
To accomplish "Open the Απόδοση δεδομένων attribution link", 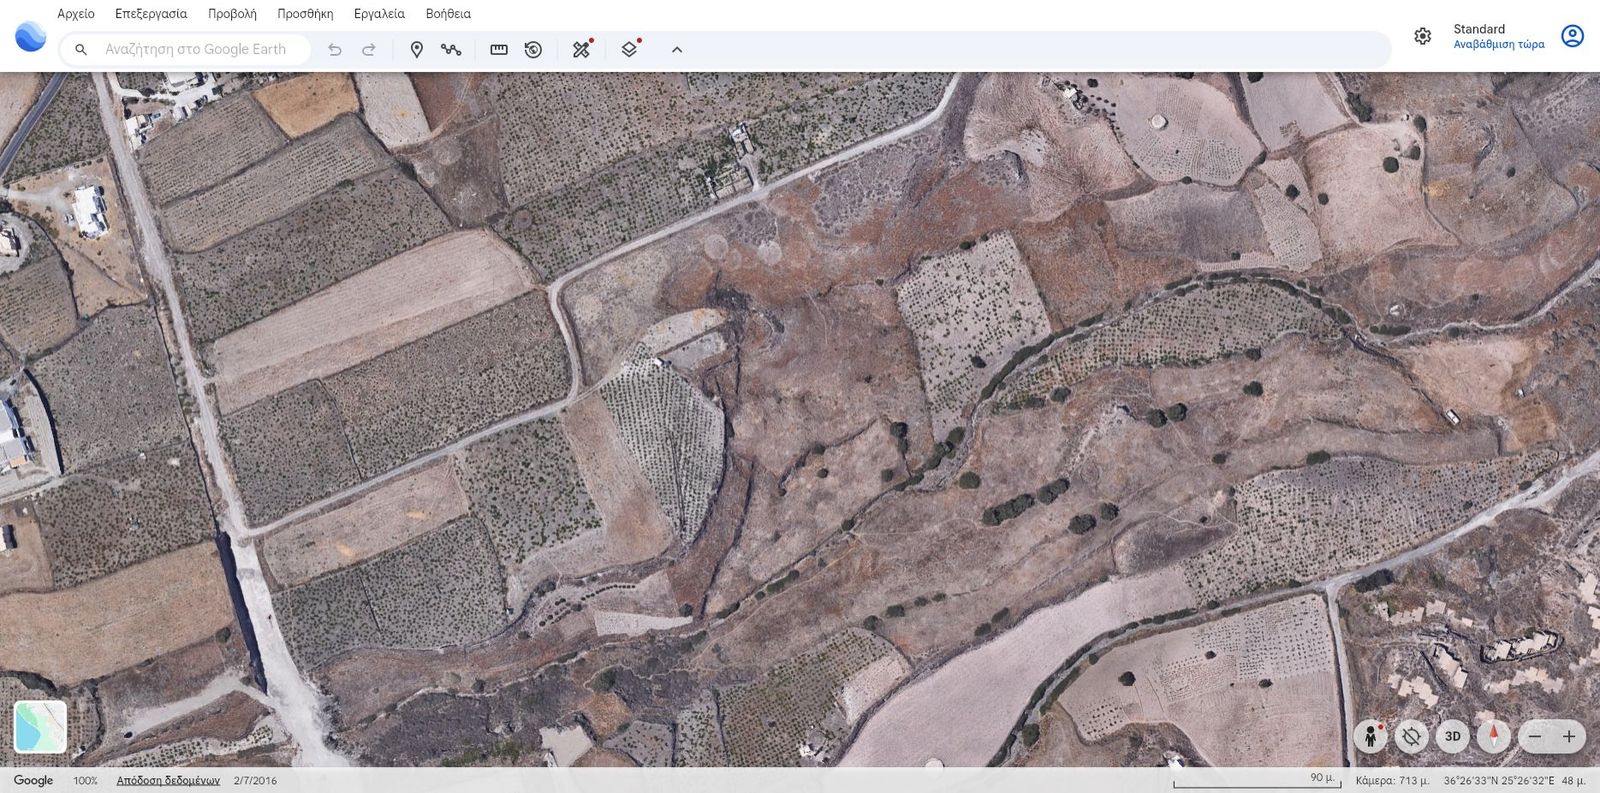I will click(168, 780).
